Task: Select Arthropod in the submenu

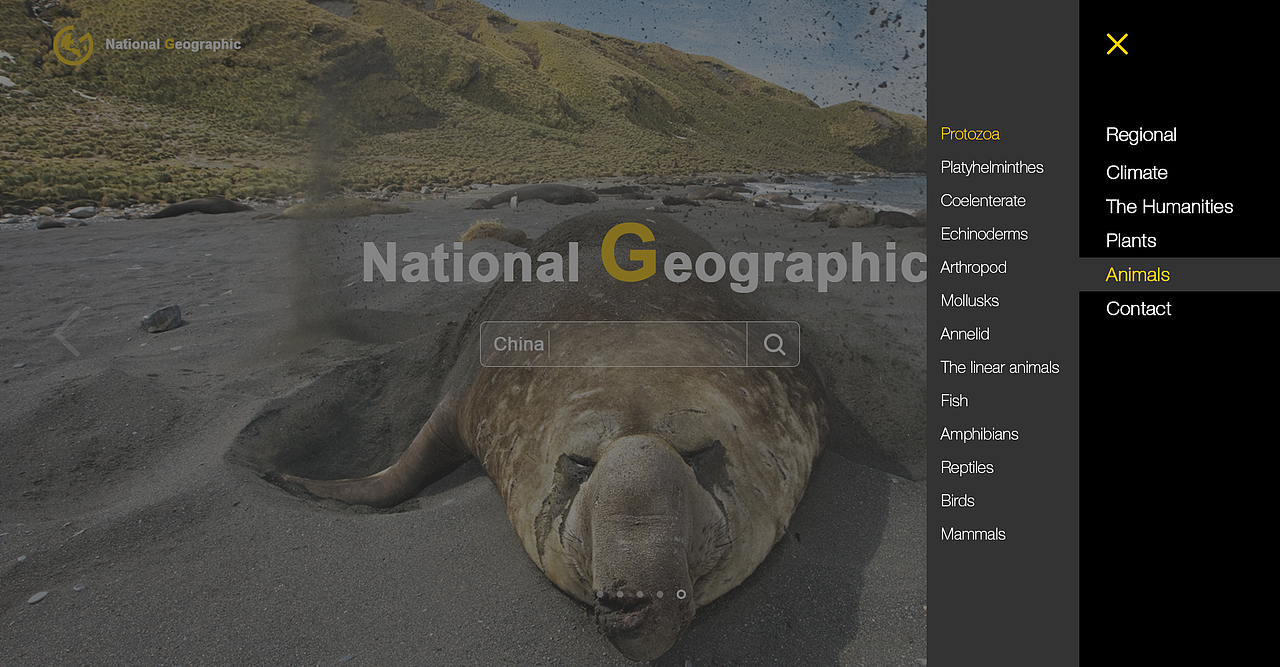Action: tap(973, 267)
